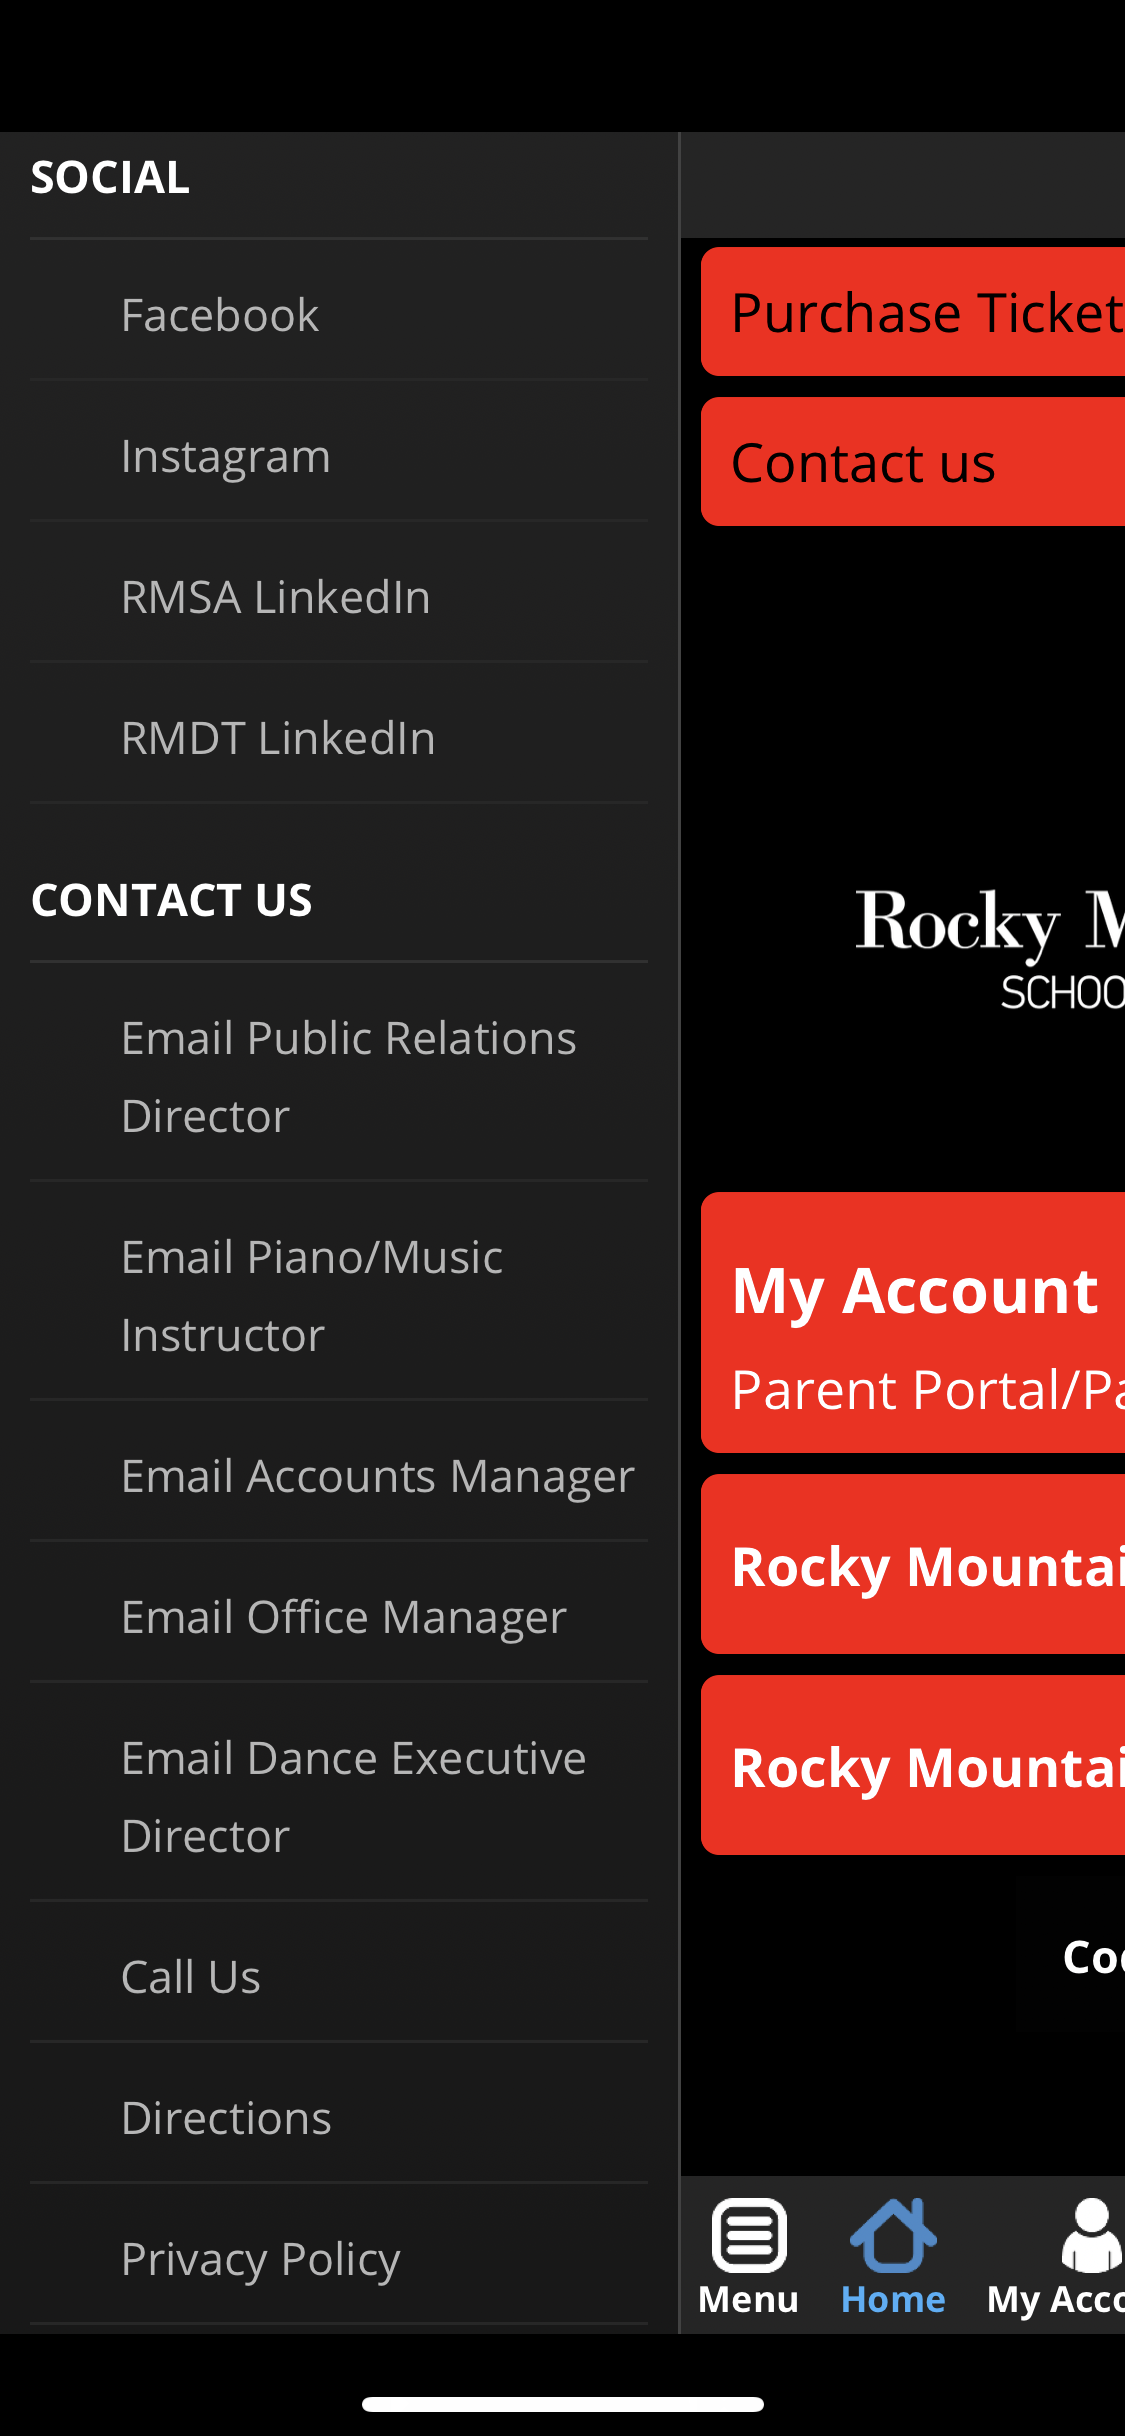Open Directions from the contact menu
Screen dimensions: 1125x2436
tap(339, 2118)
